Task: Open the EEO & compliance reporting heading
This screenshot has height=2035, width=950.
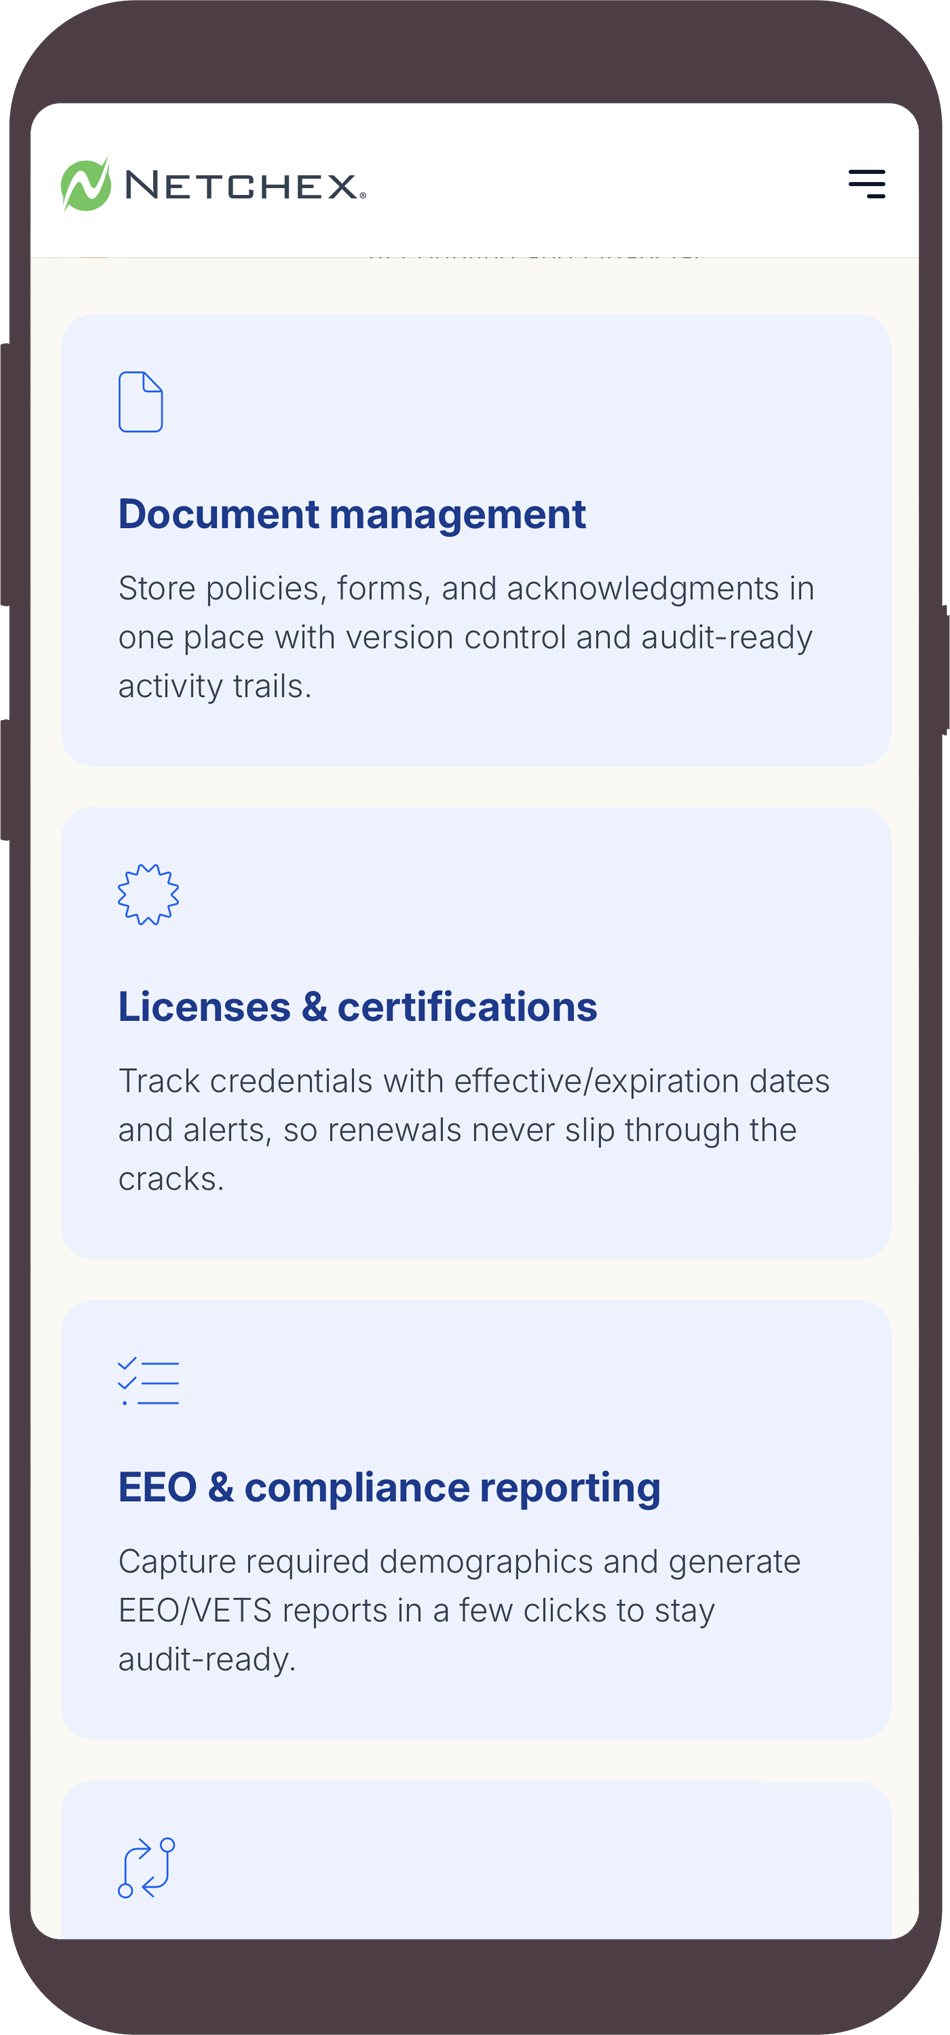Action: click(389, 1487)
